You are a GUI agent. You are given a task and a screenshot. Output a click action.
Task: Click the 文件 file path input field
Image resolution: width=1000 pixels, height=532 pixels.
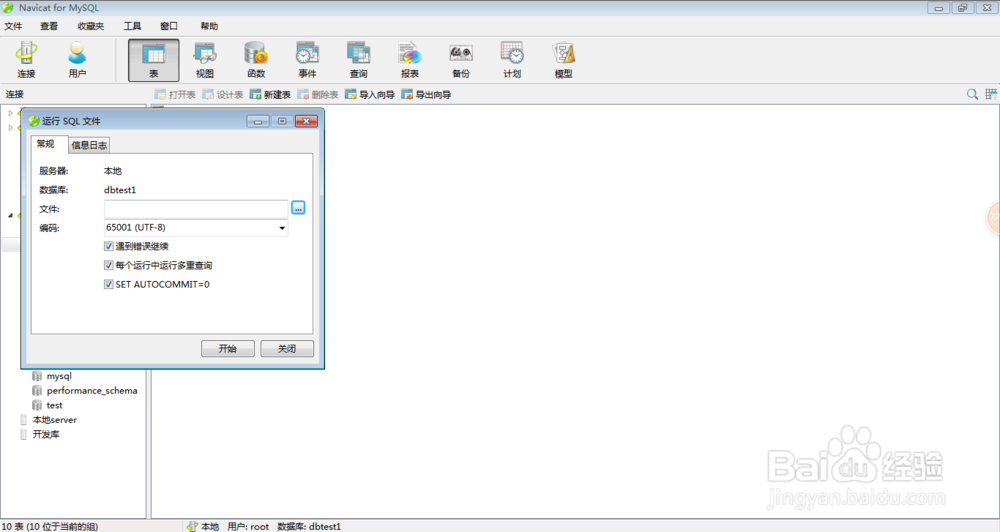point(196,209)
